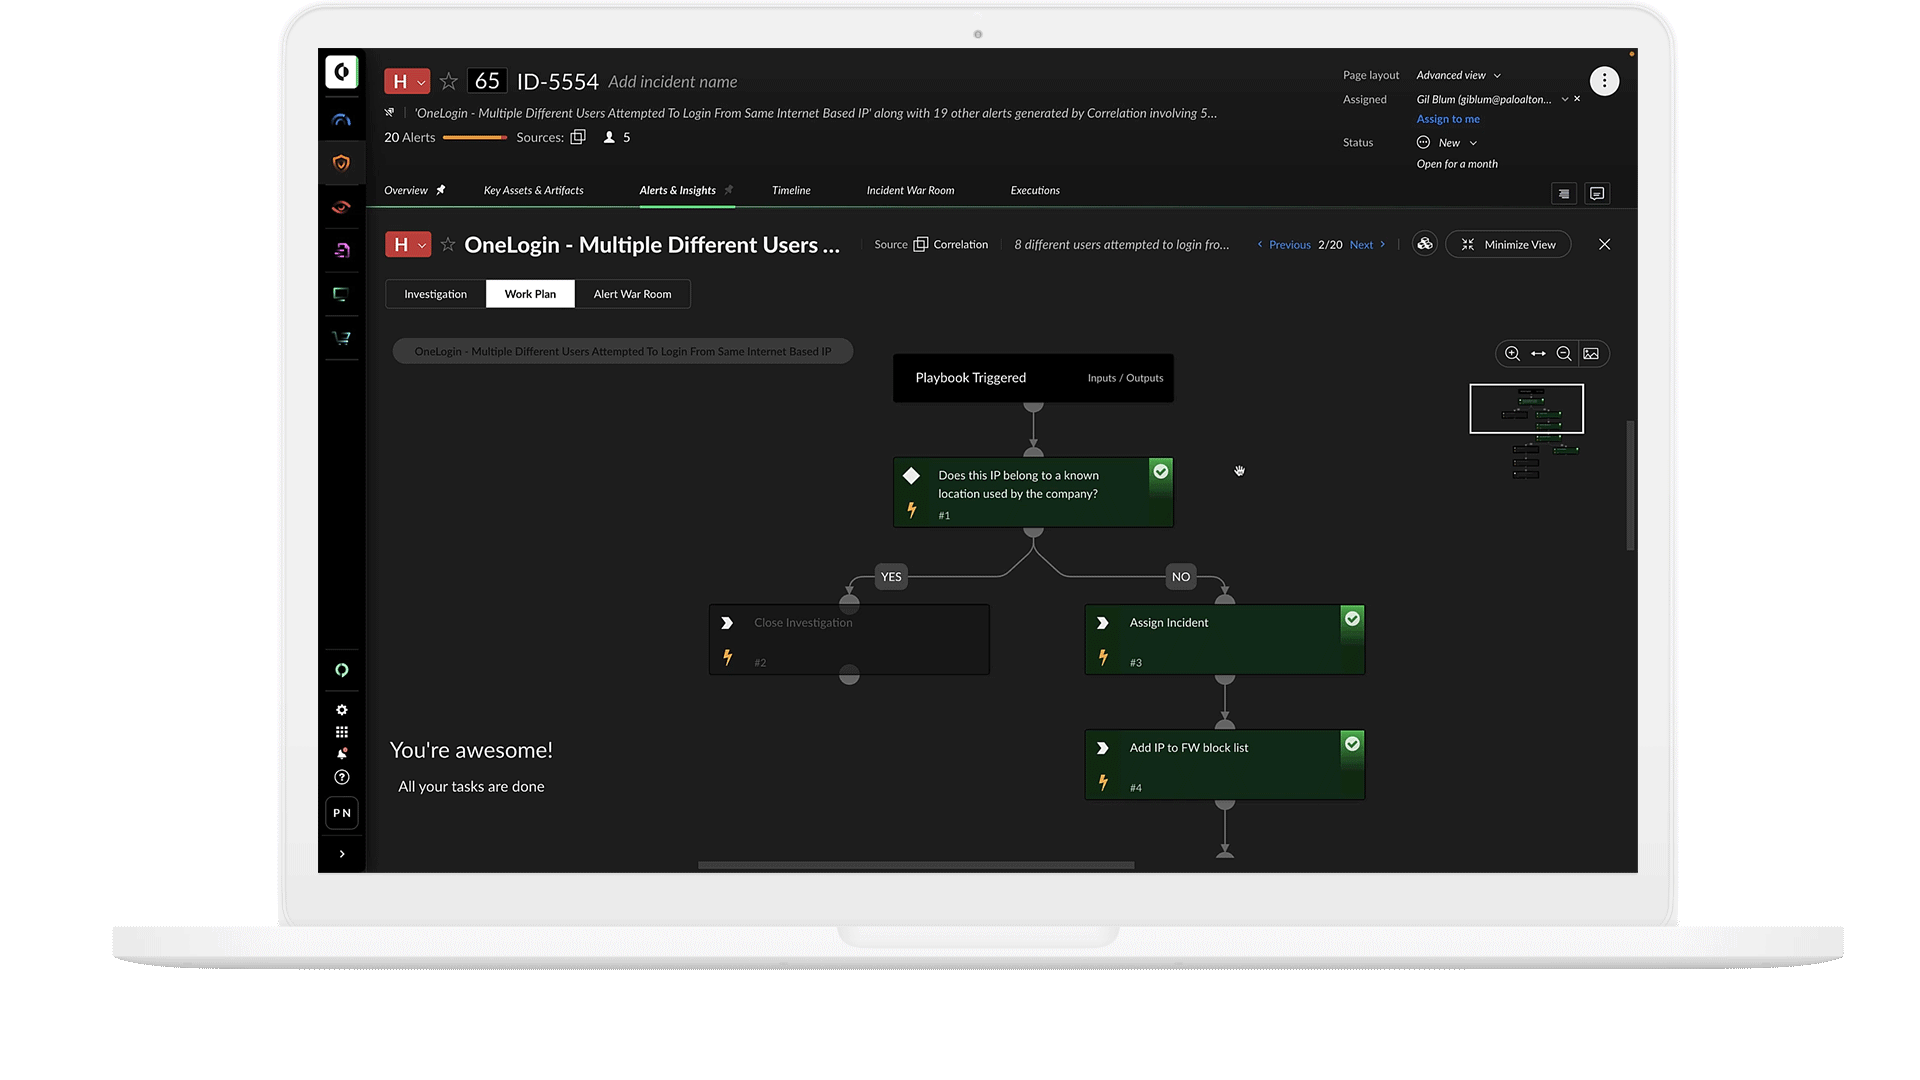Open the three-dot more options menu
The image size is (1920, 1080).
coord(1604,81)
